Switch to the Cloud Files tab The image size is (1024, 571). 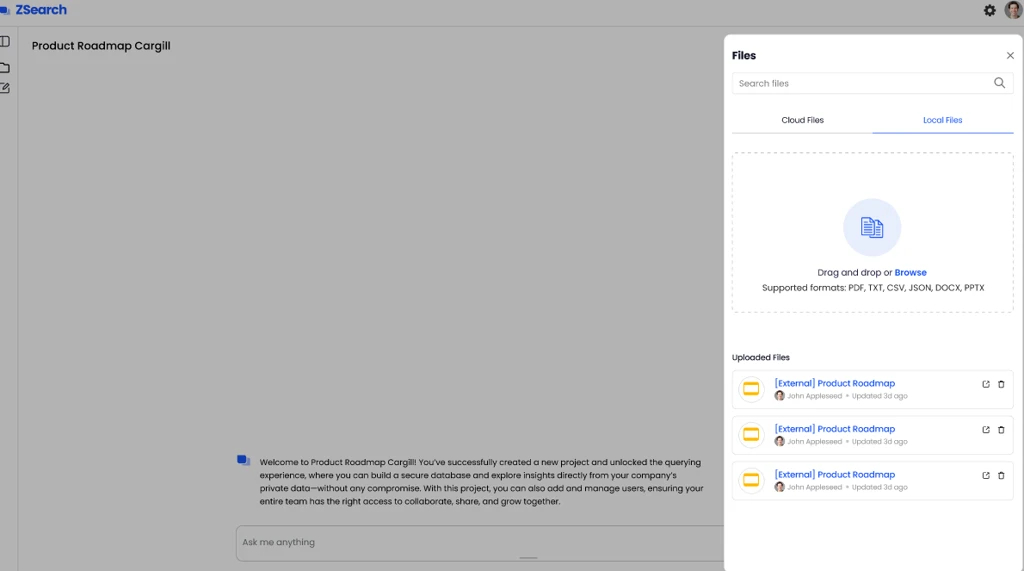pyautogui.click(x=802, y=120)
